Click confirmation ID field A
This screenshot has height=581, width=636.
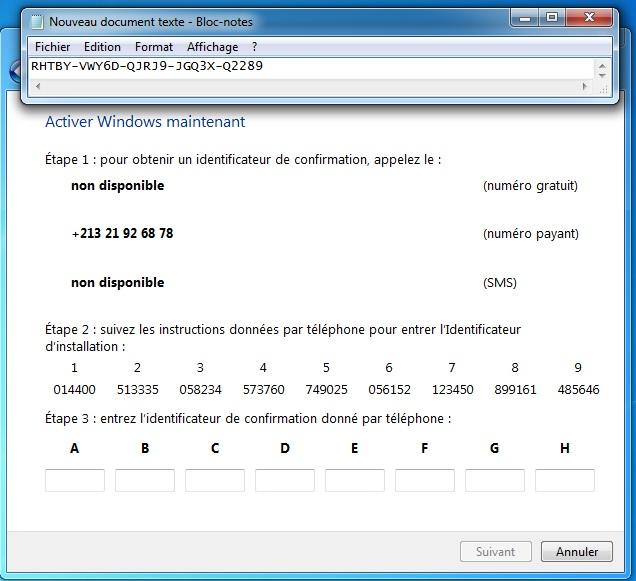point(75,480)
